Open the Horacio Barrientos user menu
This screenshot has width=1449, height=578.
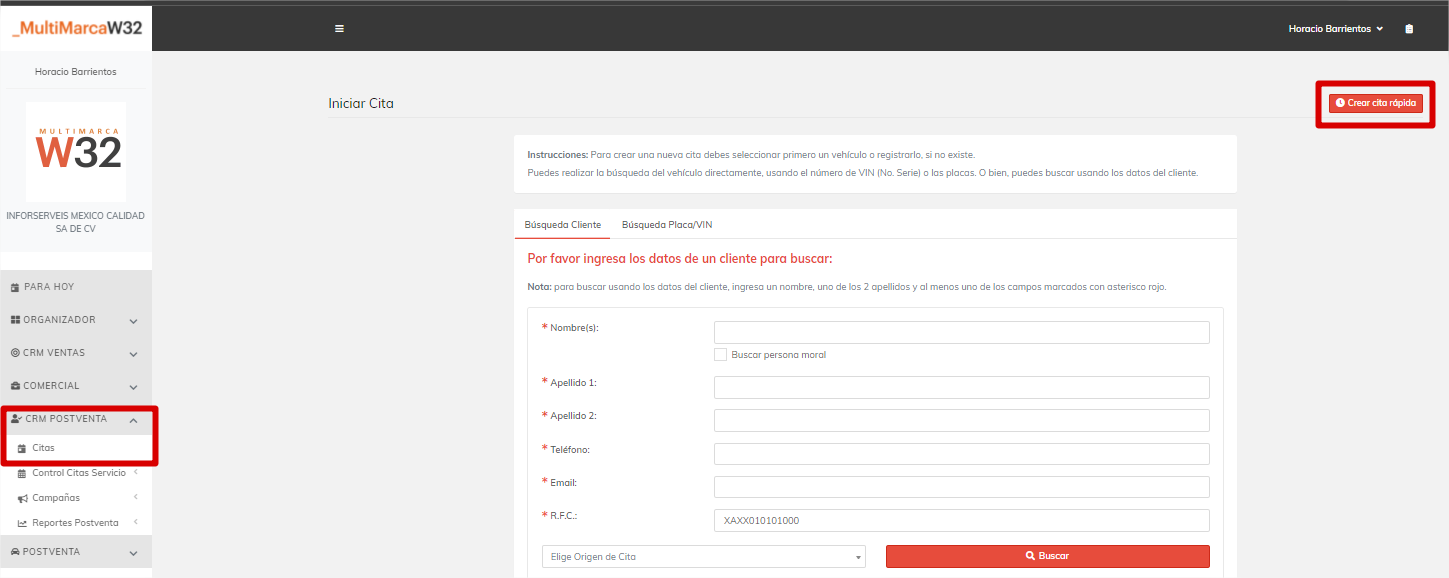click(1335, 29)
